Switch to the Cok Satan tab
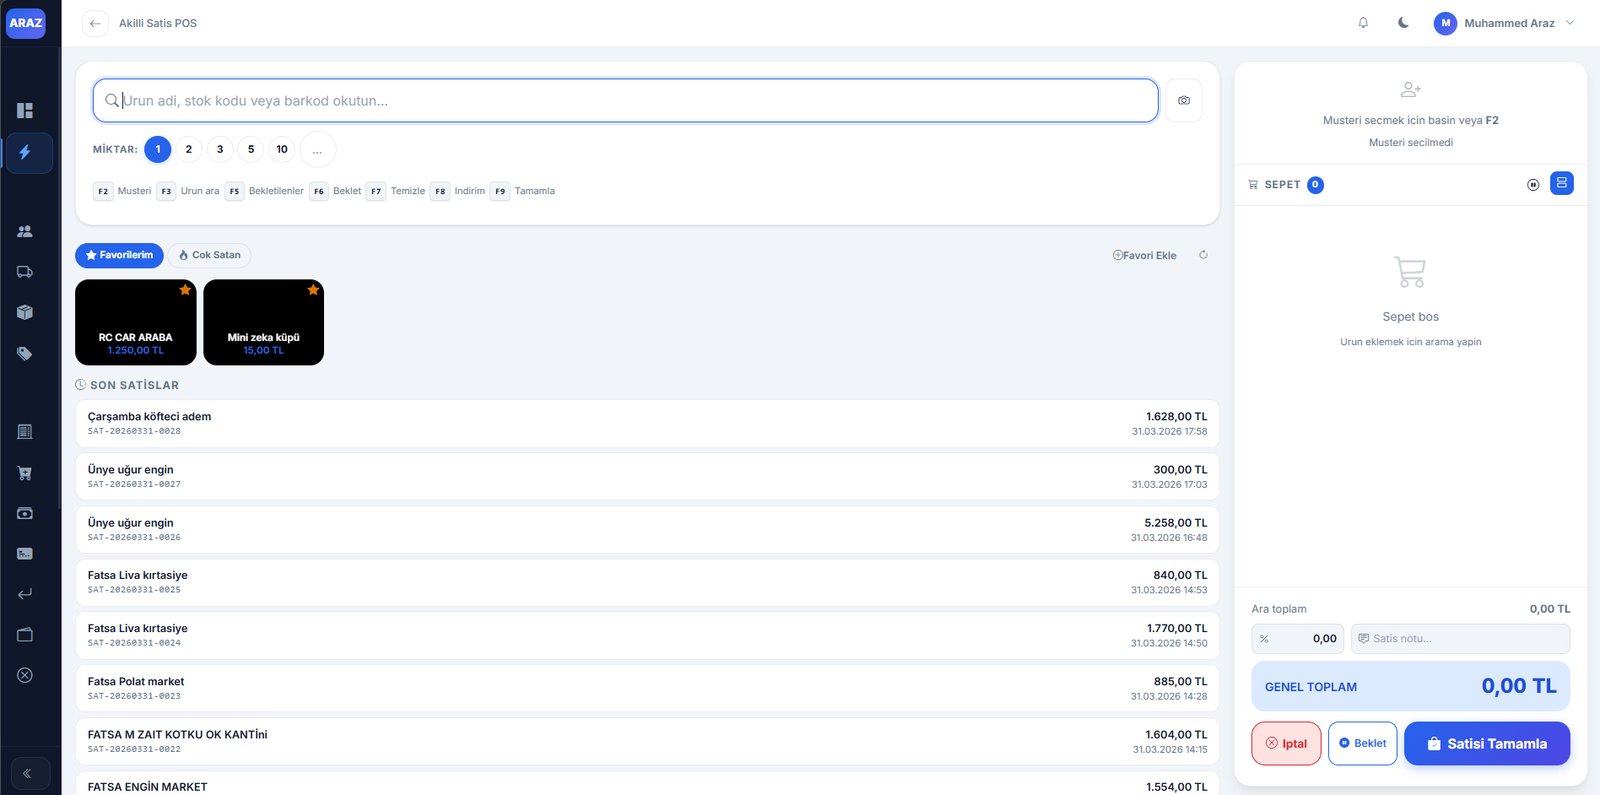The width and height of the screenshot is (1600, 795). 210,255
